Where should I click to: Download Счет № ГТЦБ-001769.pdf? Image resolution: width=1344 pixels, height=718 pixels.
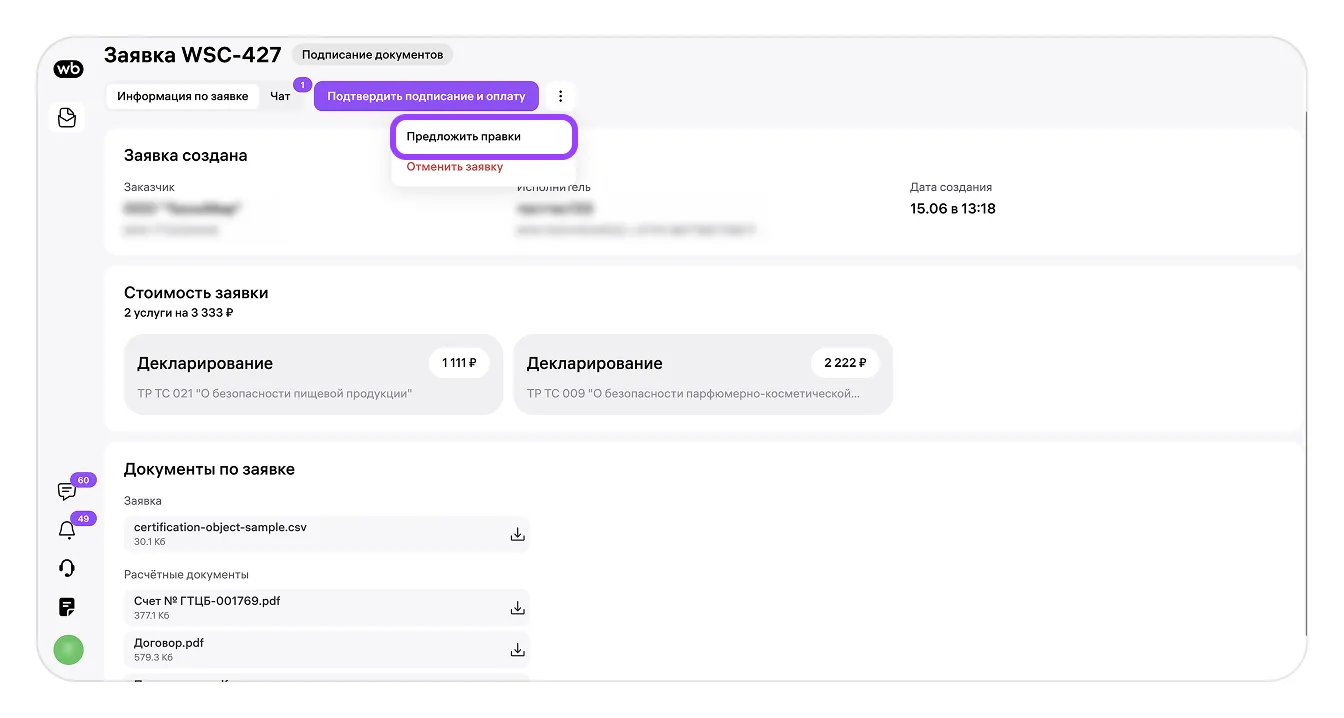518,608
